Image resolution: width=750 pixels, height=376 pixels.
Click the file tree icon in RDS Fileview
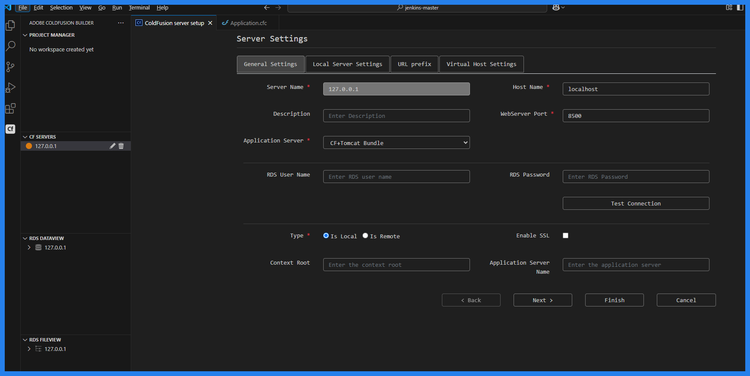click(x=38, y=349)
